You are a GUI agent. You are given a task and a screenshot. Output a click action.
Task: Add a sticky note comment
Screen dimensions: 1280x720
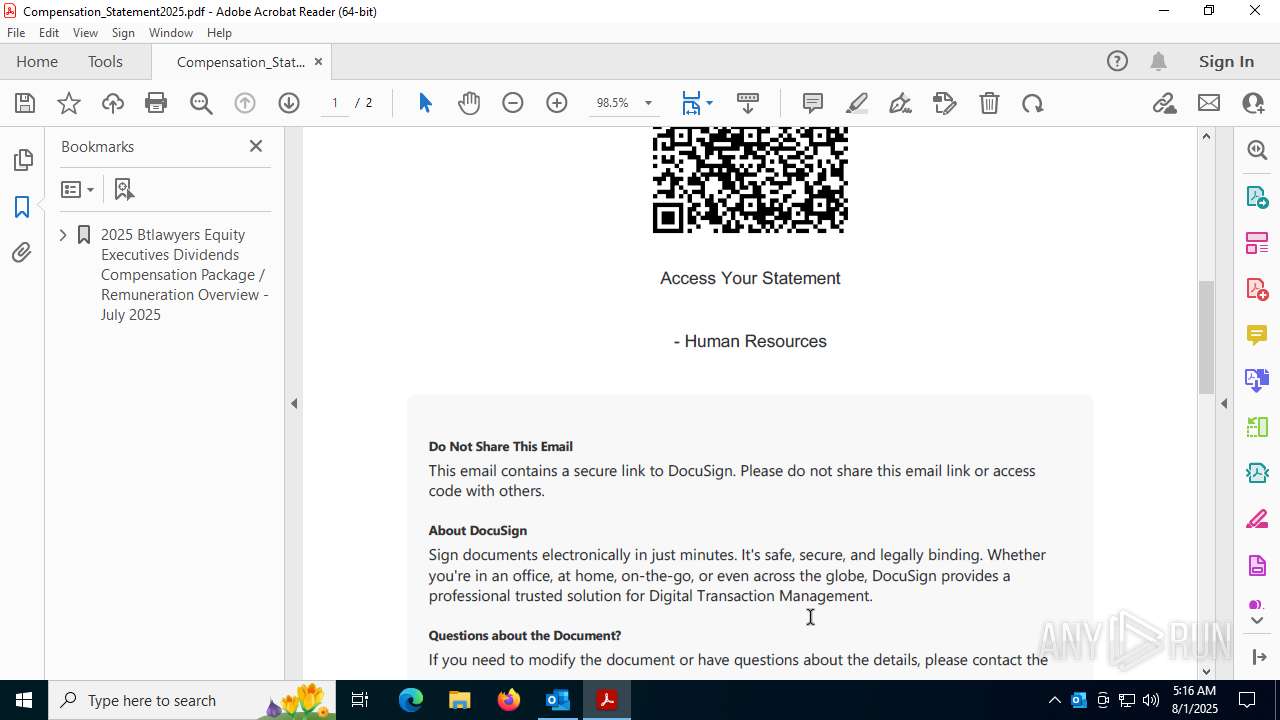point(813,103)
